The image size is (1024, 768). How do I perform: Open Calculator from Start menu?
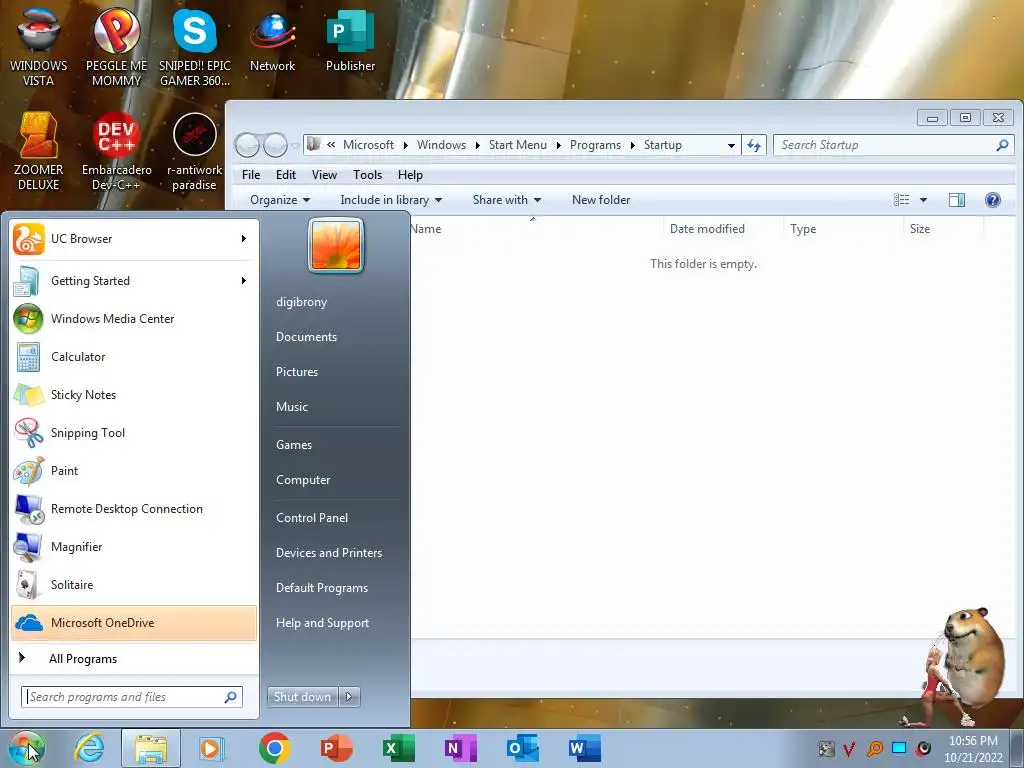134,357
